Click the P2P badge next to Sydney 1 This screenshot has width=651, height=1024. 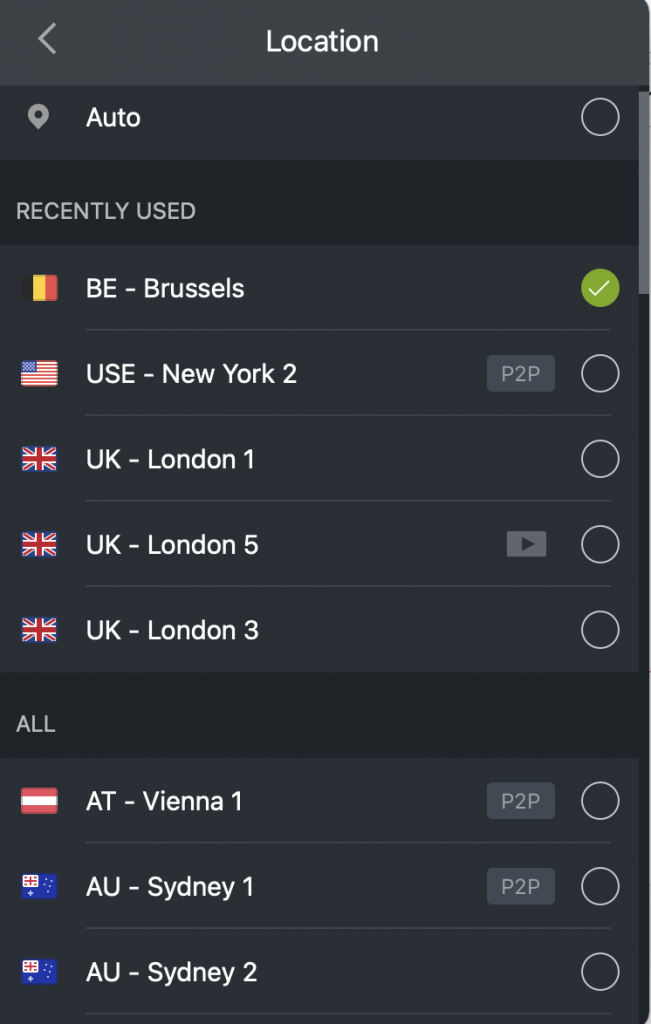tap(520, 886)
